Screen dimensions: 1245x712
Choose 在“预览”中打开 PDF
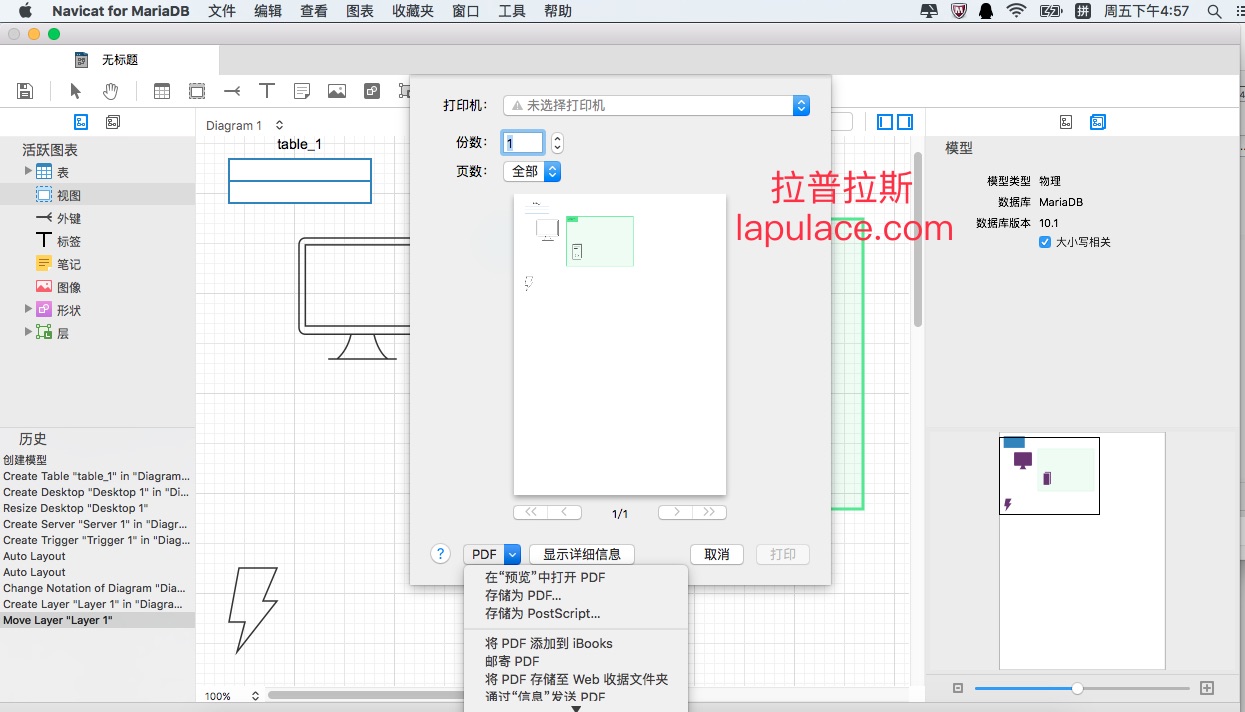pyautogui.click(x=545, y=577)
